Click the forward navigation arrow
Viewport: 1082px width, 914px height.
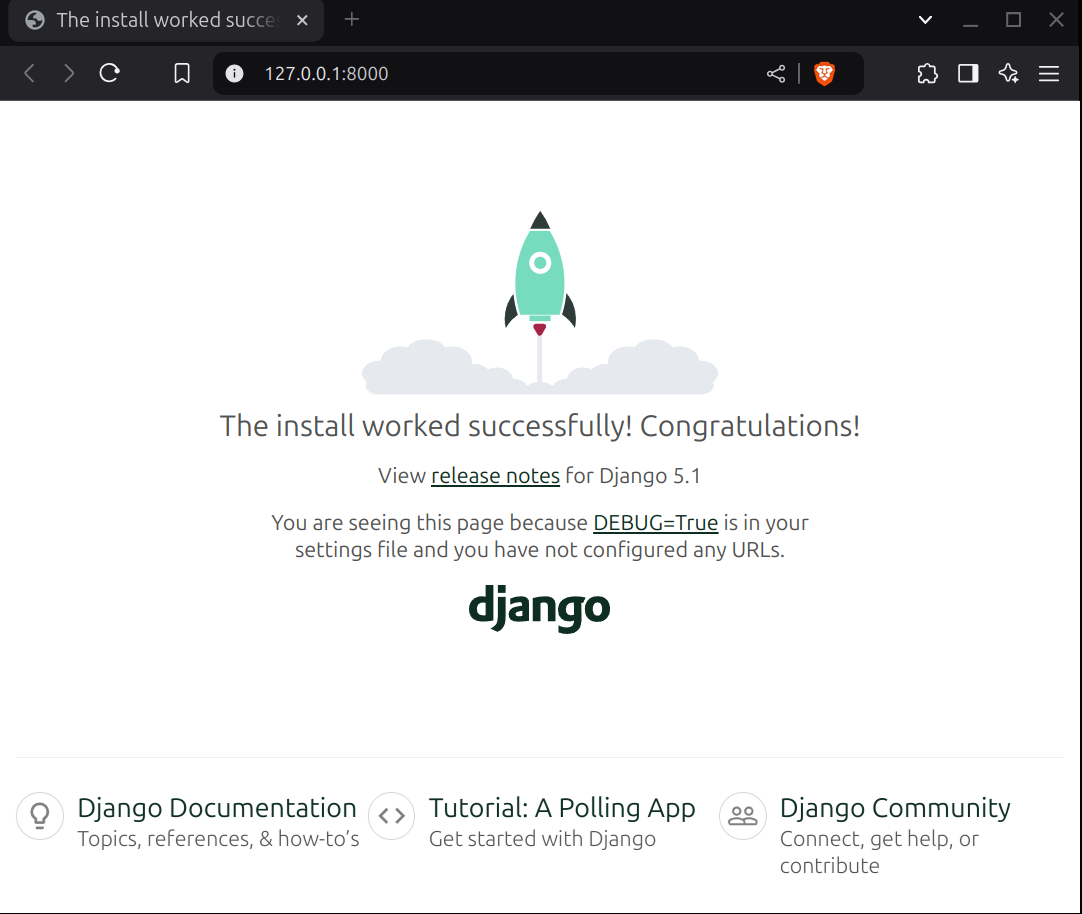coord(68,73)
